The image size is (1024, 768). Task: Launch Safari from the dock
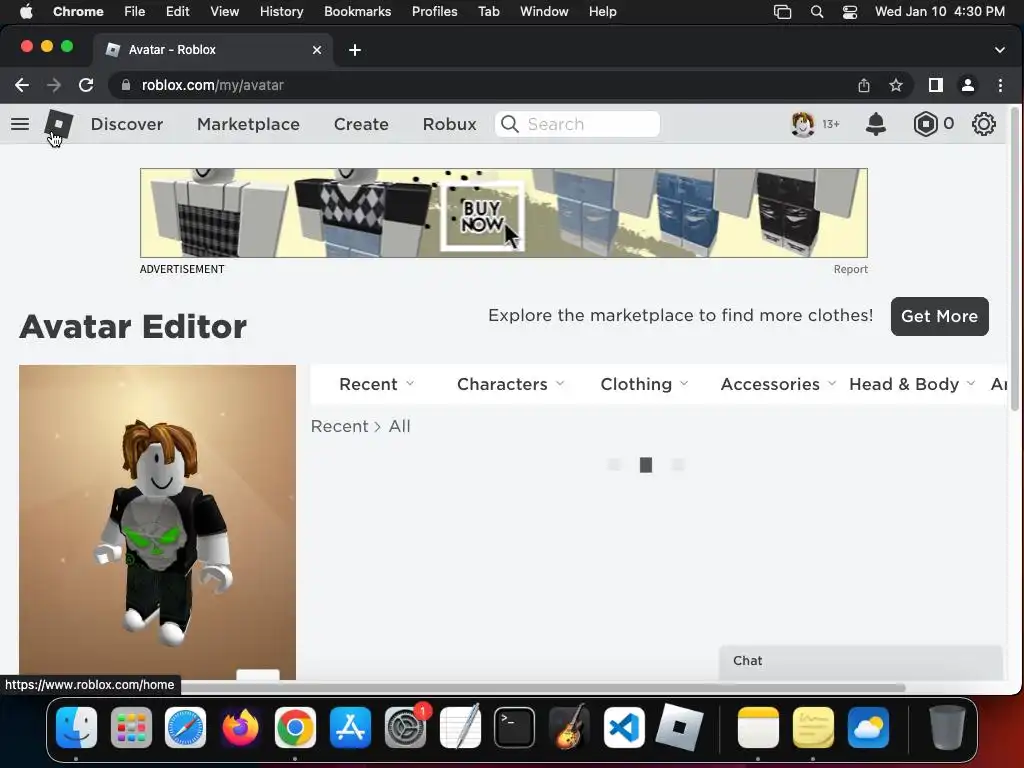[x=185, y=727]
